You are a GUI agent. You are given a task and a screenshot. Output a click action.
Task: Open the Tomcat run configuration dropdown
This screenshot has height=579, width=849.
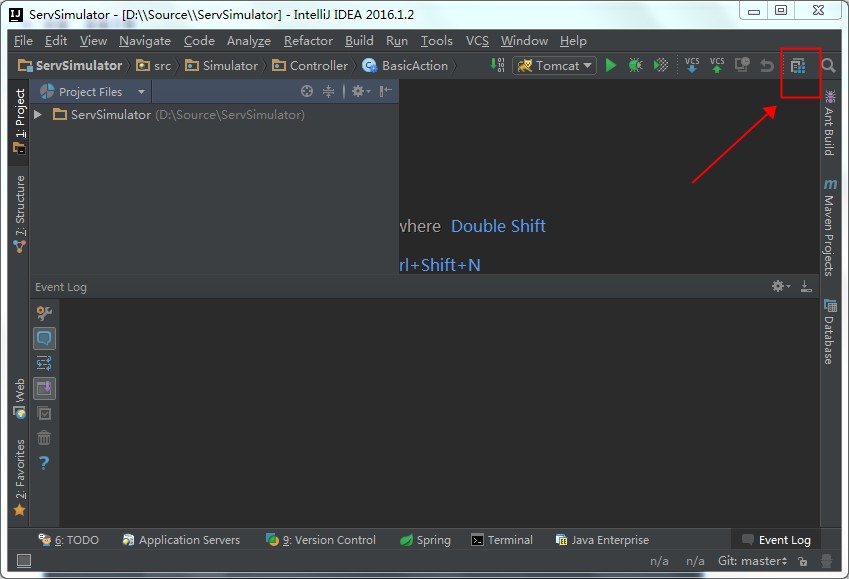[554, 66]
